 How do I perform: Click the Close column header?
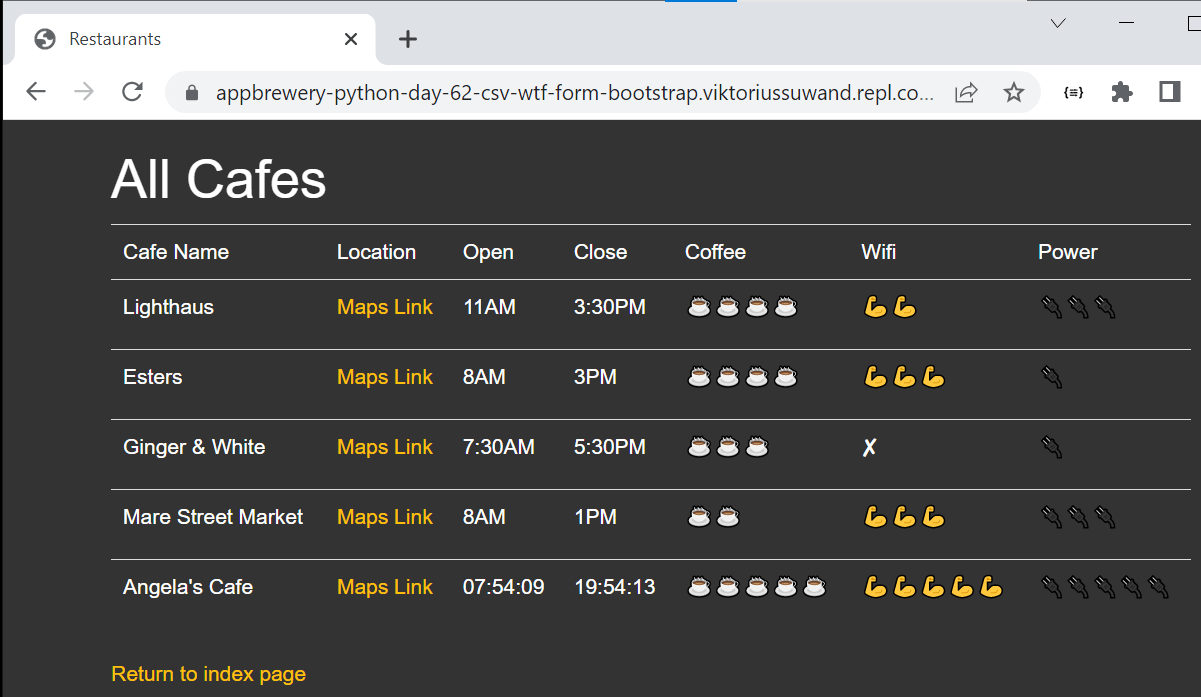[600, 252]
